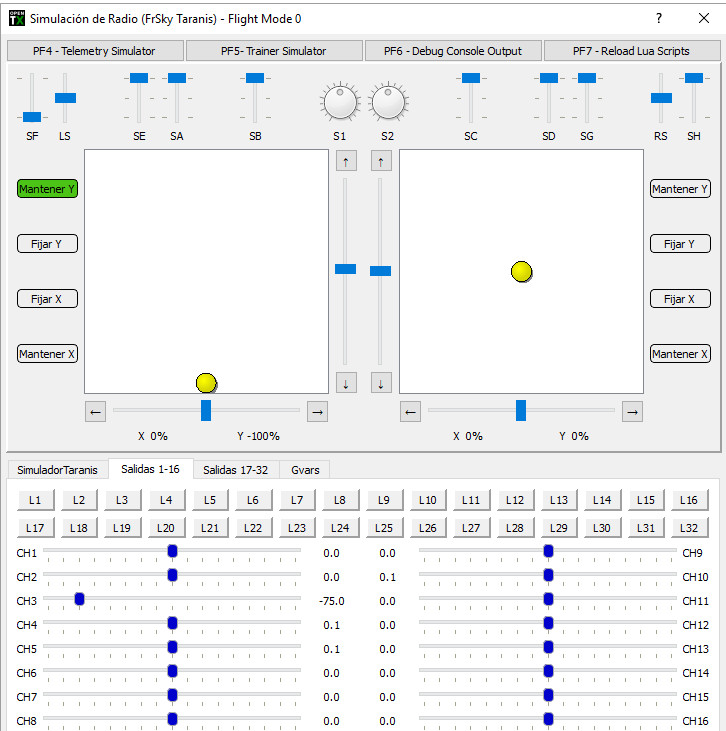Switch to the Gvars tab
The image size is (726, 731).
(x=304, y=469)
